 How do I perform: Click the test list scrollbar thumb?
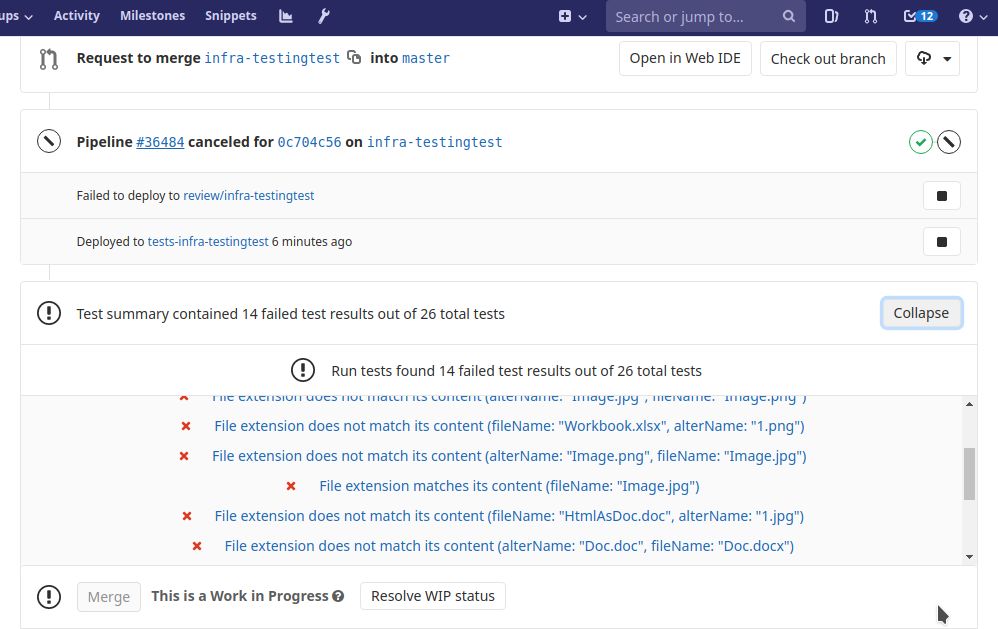(x=969, y=474)
